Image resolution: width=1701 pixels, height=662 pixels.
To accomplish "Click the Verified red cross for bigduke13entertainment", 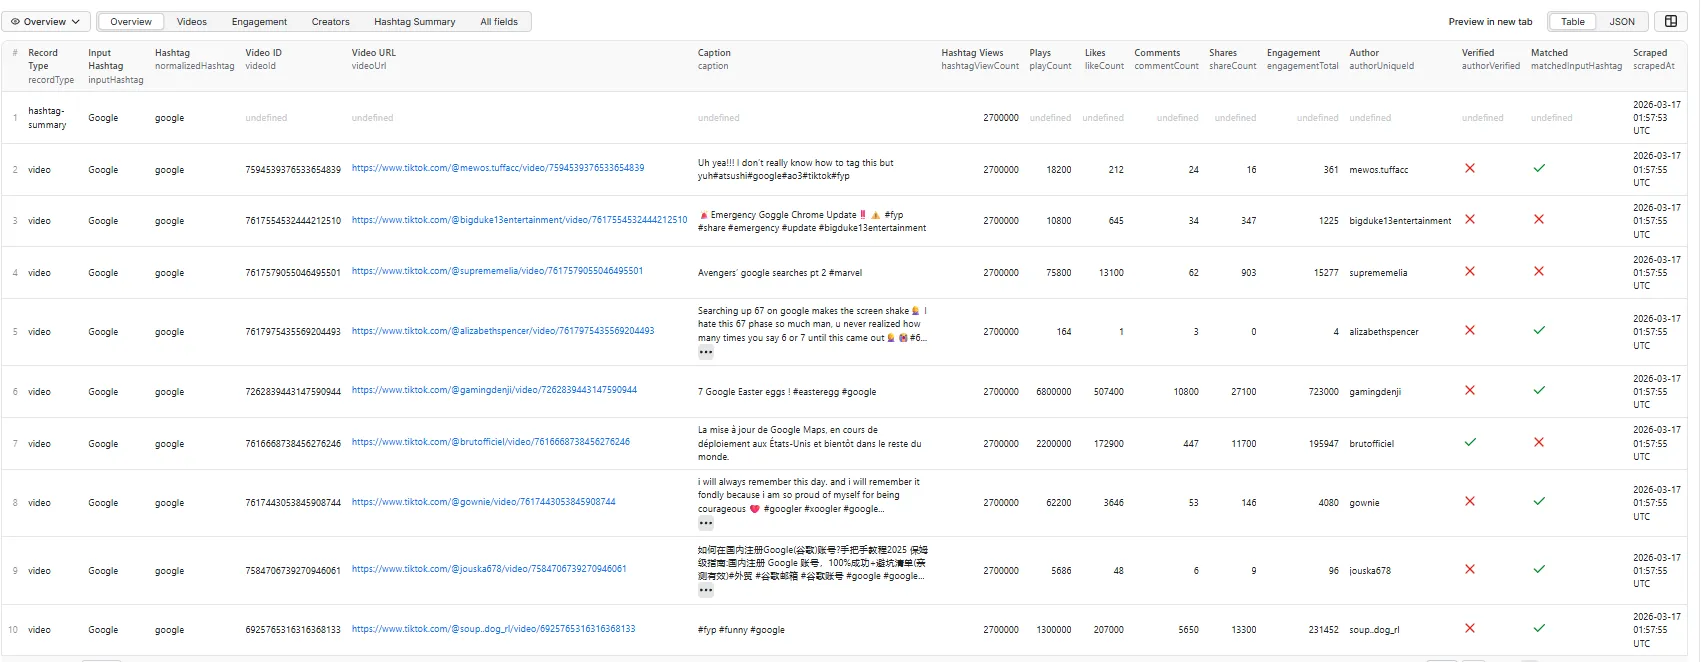I will tap(1470, 219).
